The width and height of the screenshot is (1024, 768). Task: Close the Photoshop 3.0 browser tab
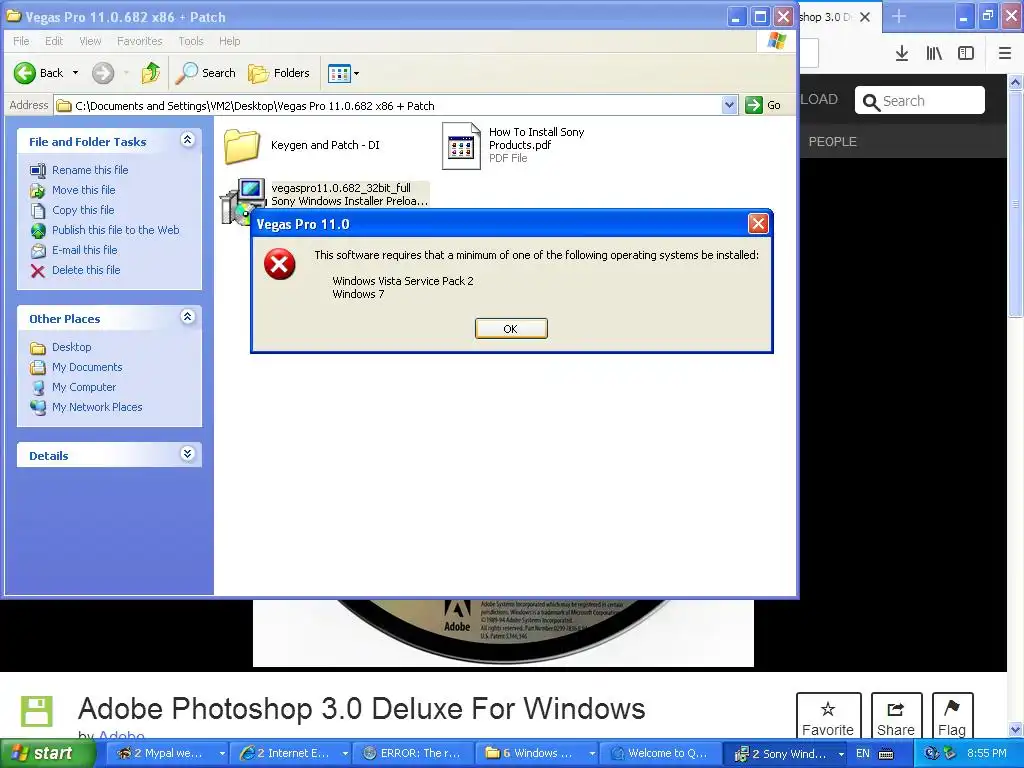(865, 17)
